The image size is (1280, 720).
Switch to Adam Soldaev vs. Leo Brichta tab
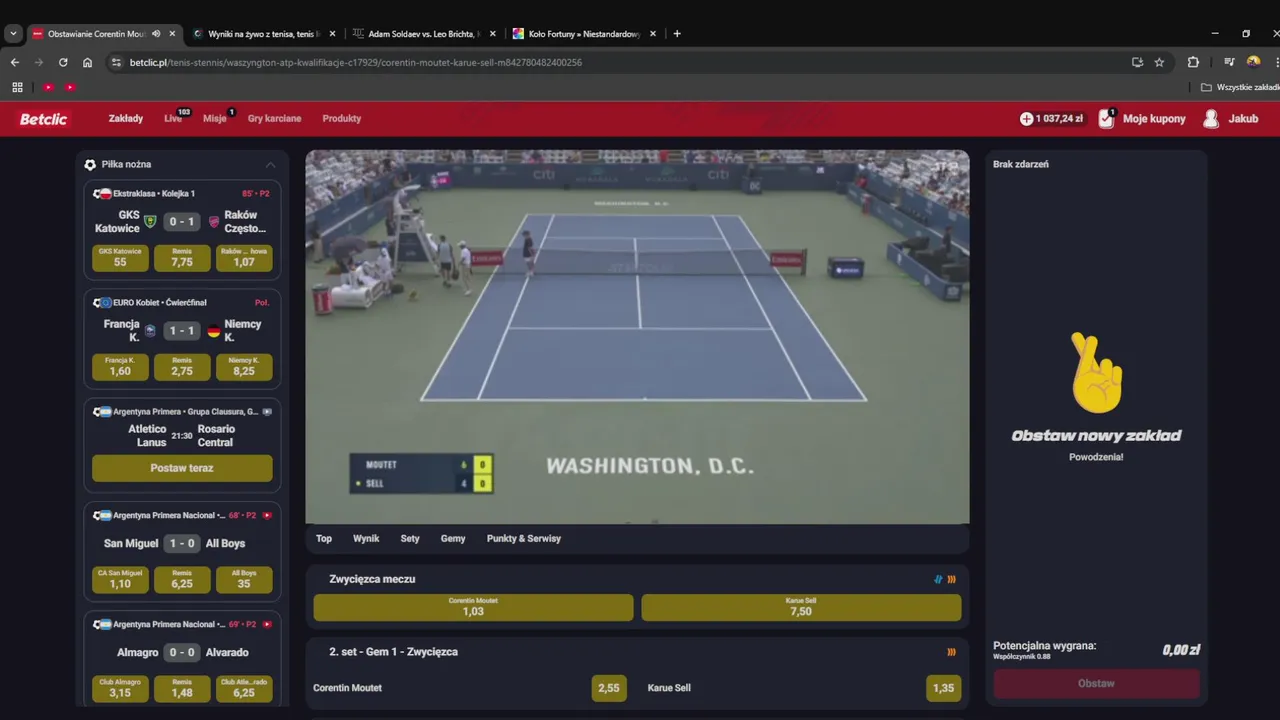click(423, 34)
